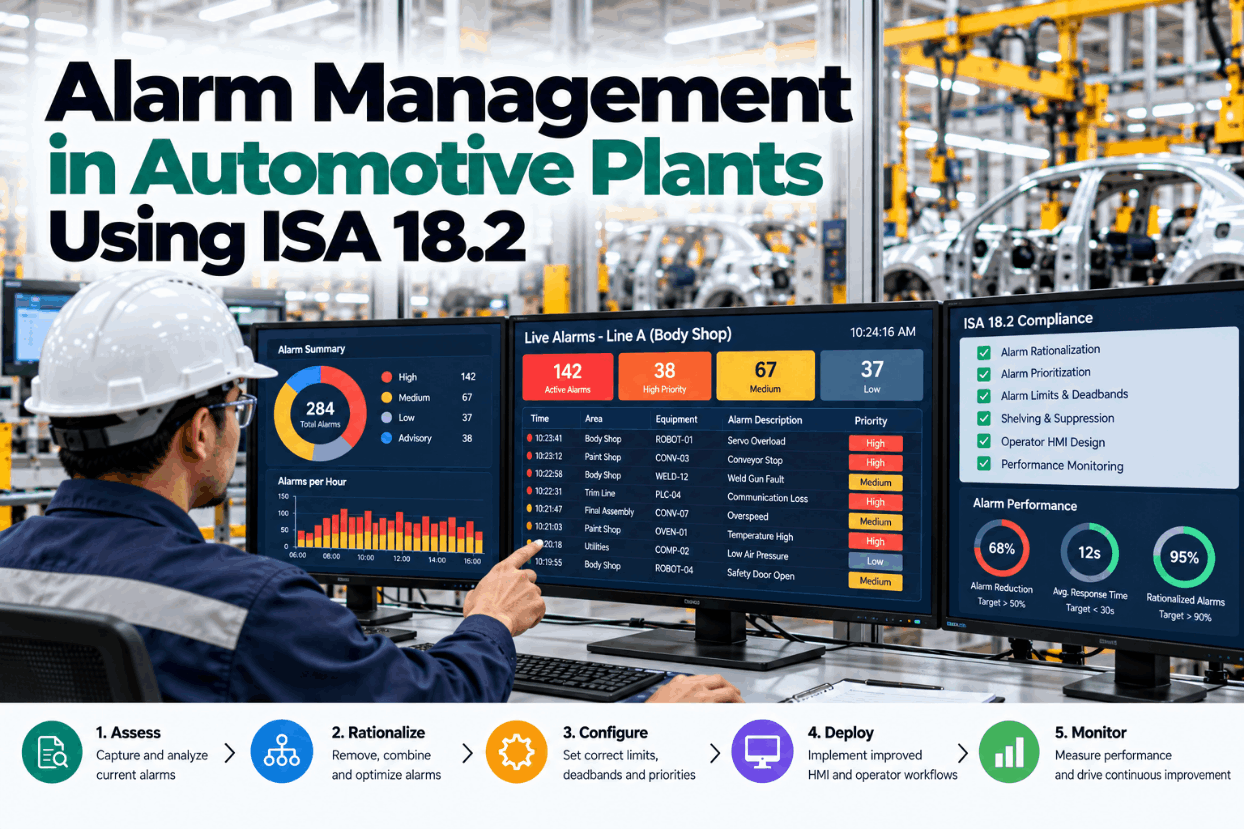Select the ROBOT-01 equipment cell

click(674, 440)
